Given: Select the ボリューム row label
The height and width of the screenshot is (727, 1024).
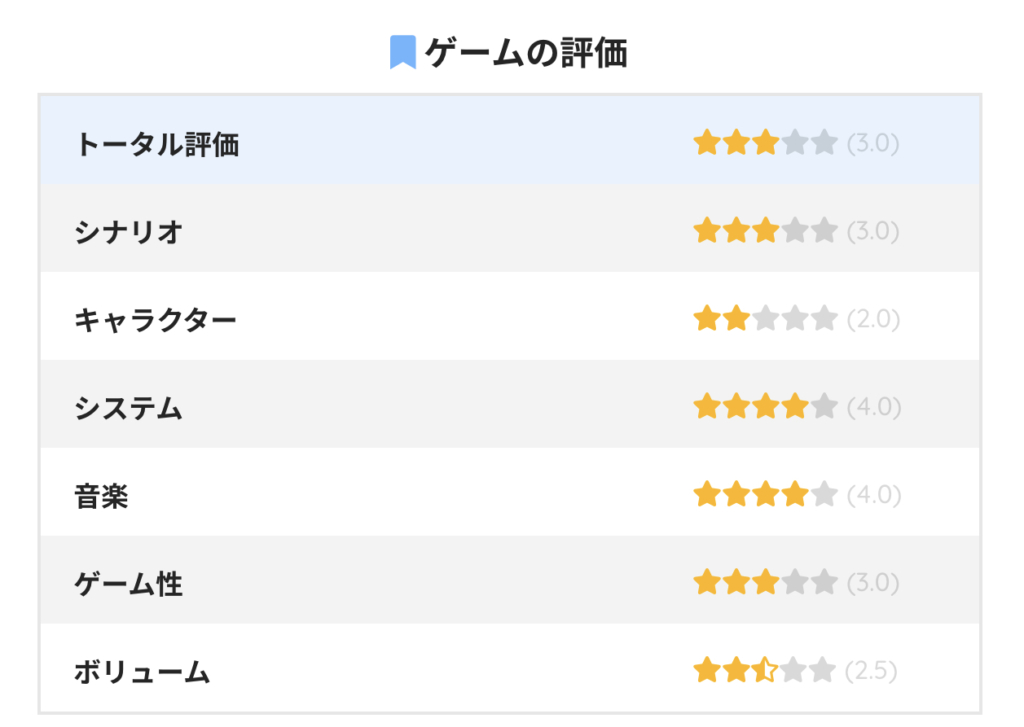Looking at the screenshot, I should coord(142,671).
